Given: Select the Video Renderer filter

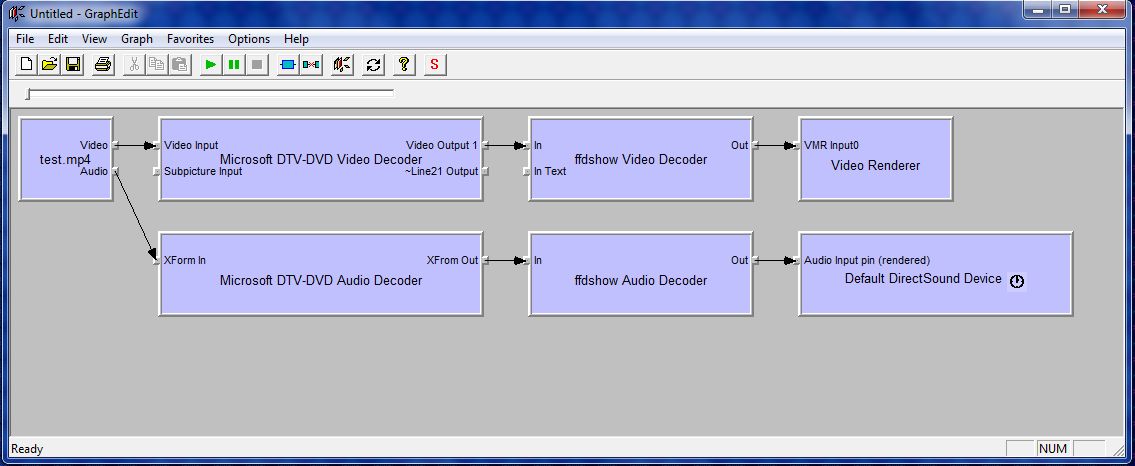Looking at the screenshot, I should [876, 158].
